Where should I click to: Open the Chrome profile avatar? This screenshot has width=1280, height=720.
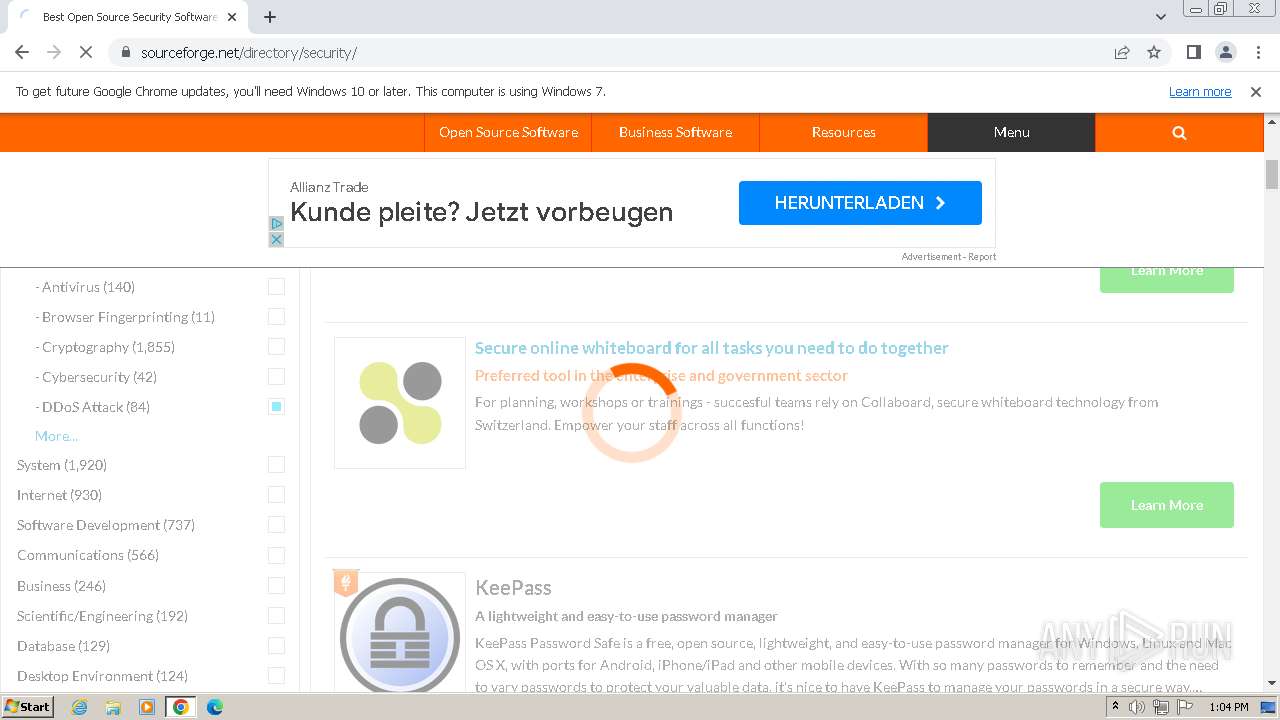[1226, 52]
